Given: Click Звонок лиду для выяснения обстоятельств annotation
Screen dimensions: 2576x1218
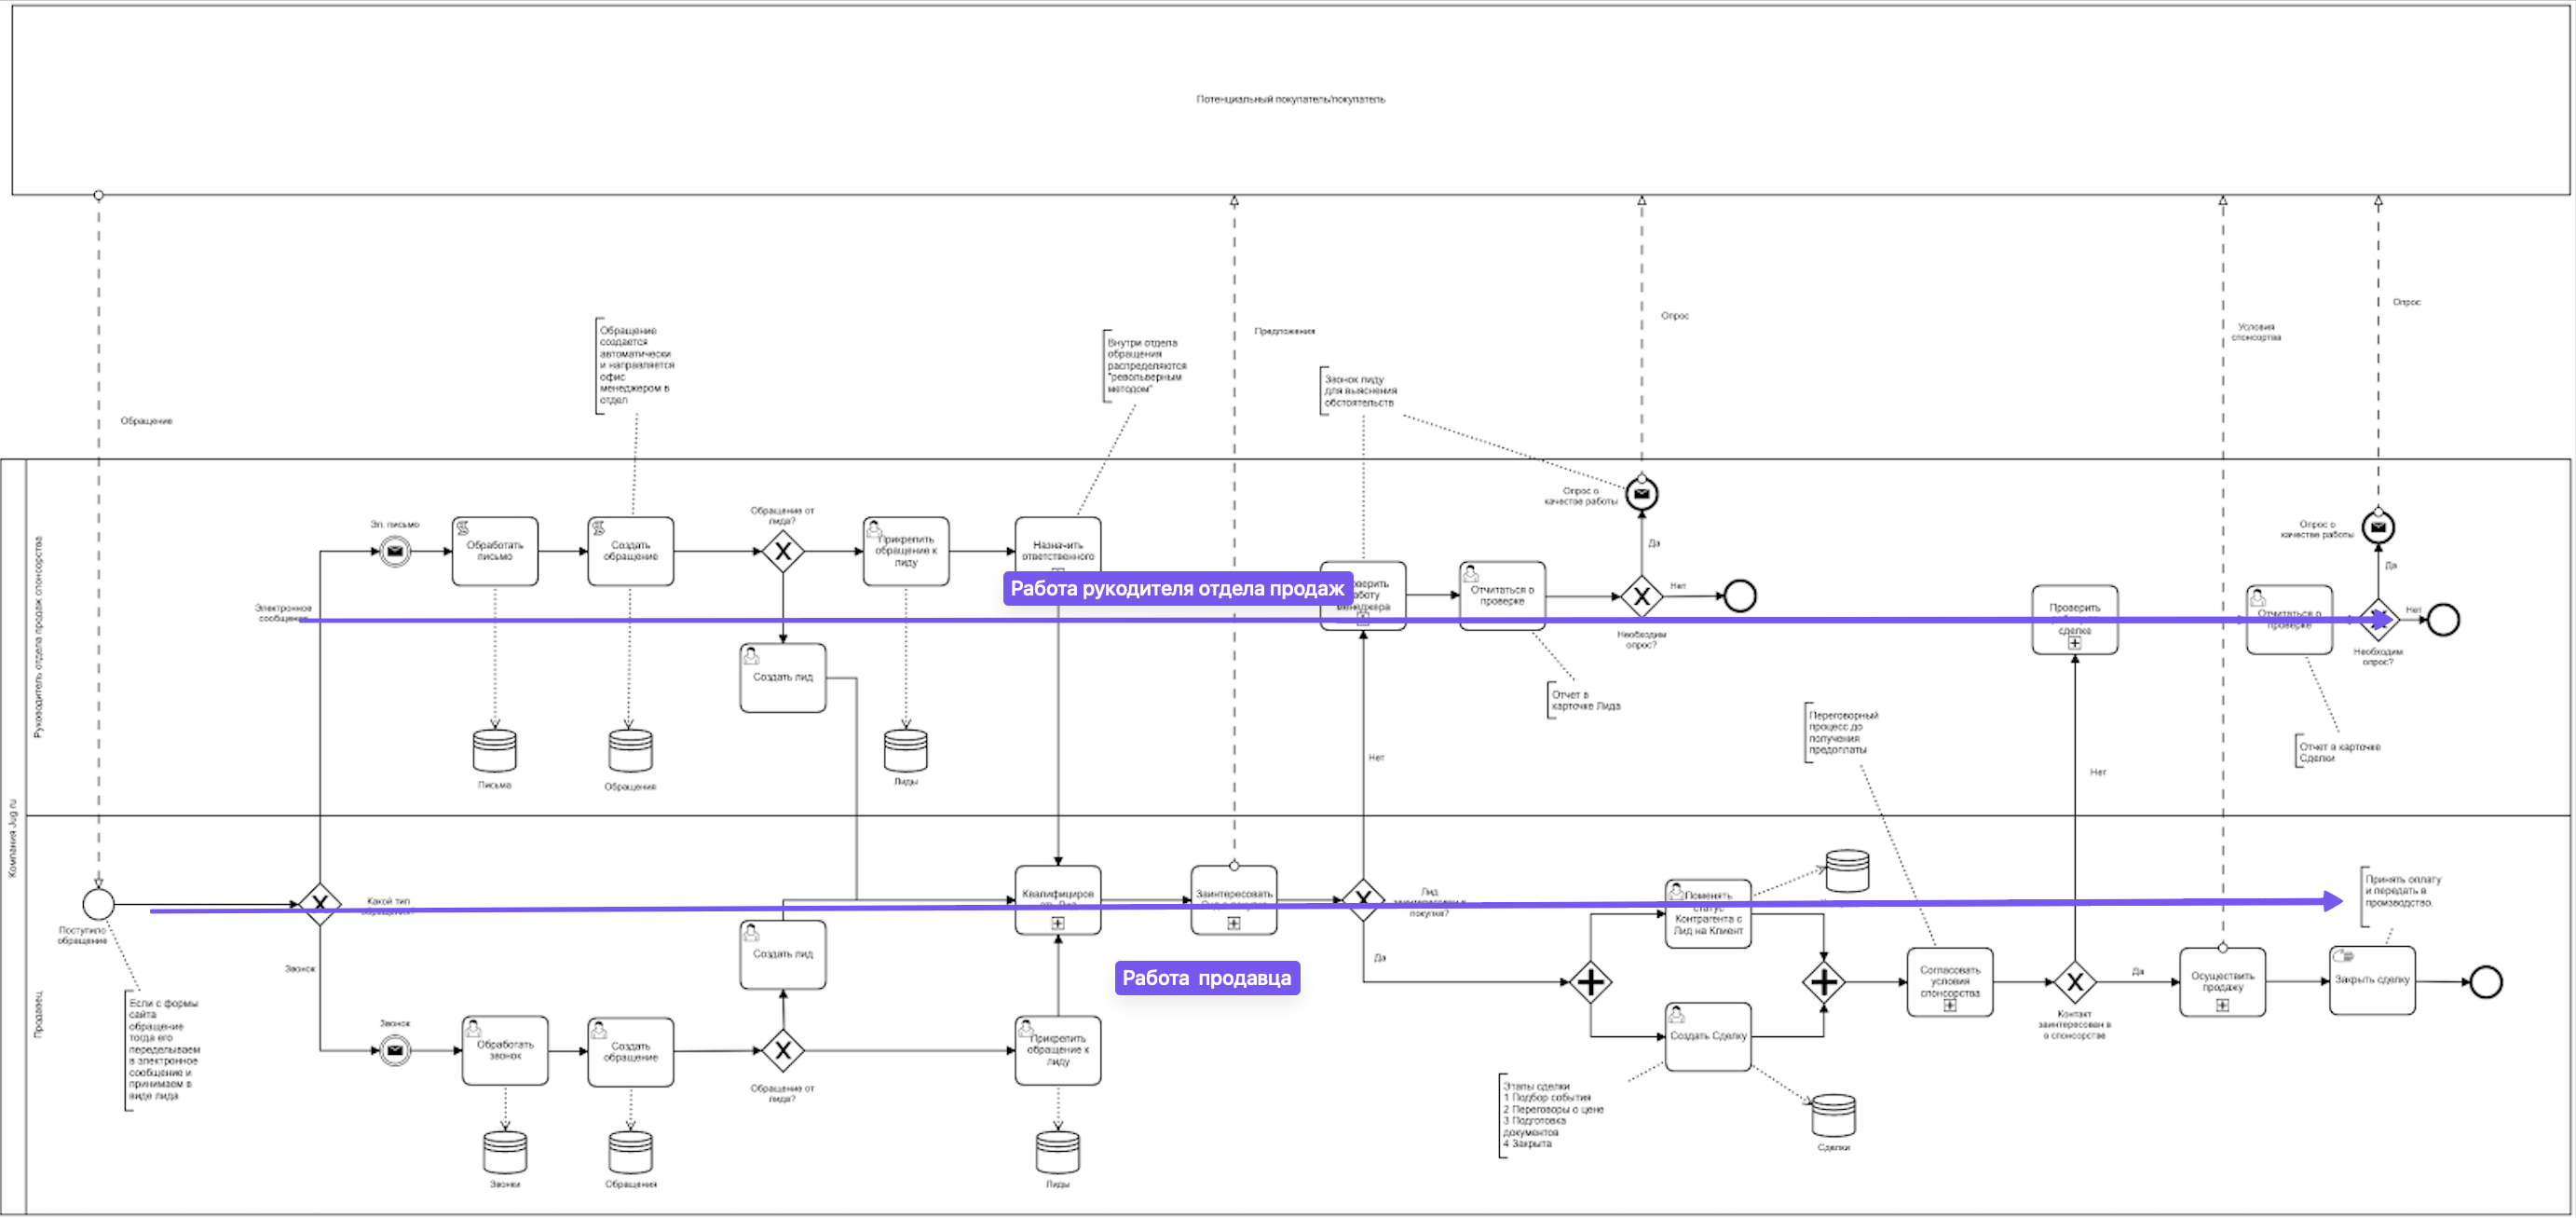Looking at the screenshot, I should 1360,391.
